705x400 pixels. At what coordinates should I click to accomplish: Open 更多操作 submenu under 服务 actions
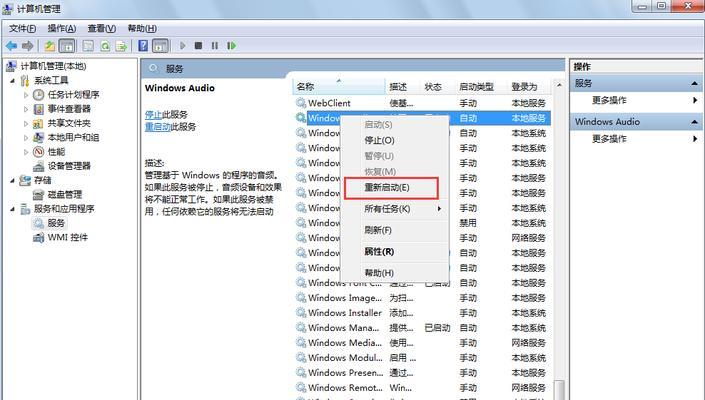coord(636,100)
